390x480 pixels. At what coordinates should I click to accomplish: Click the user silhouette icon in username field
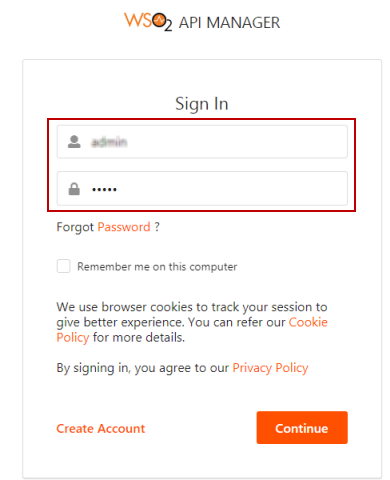click(74, 142)
